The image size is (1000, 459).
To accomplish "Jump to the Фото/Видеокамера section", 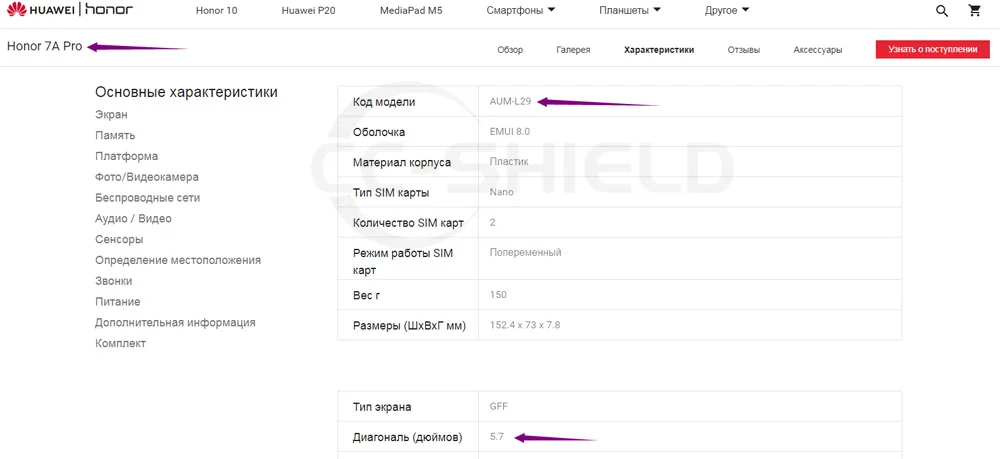I will pyautogui.click(x=147, y=177).
